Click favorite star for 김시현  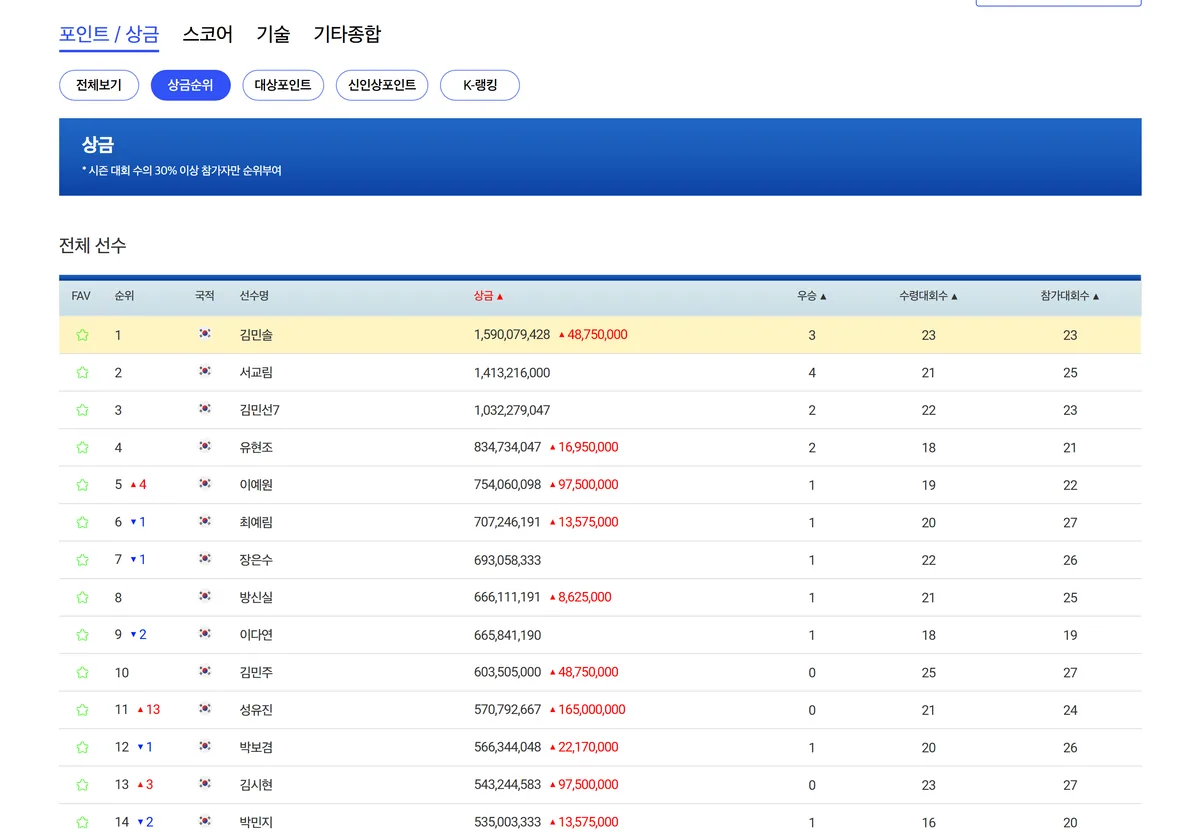82,785
